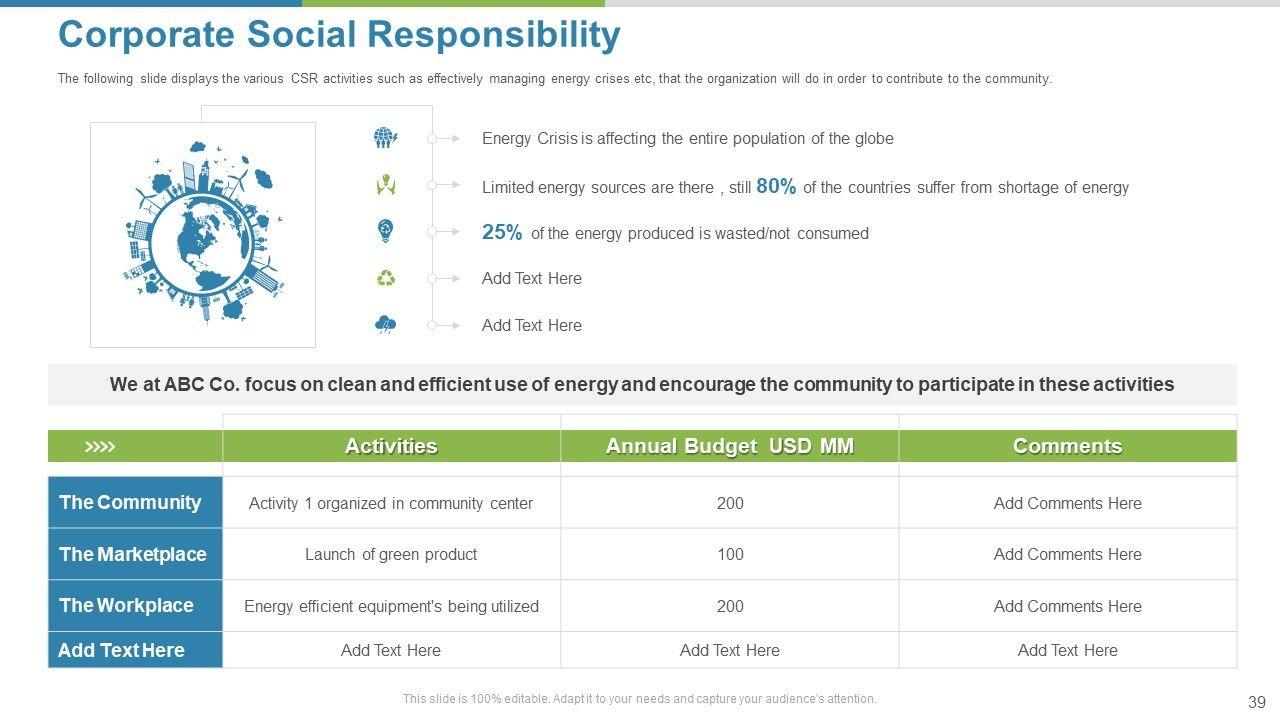1280x720 pixels.
Task: Click the arrow bullet beside 25% statistic
Action: tap(444, 232)
